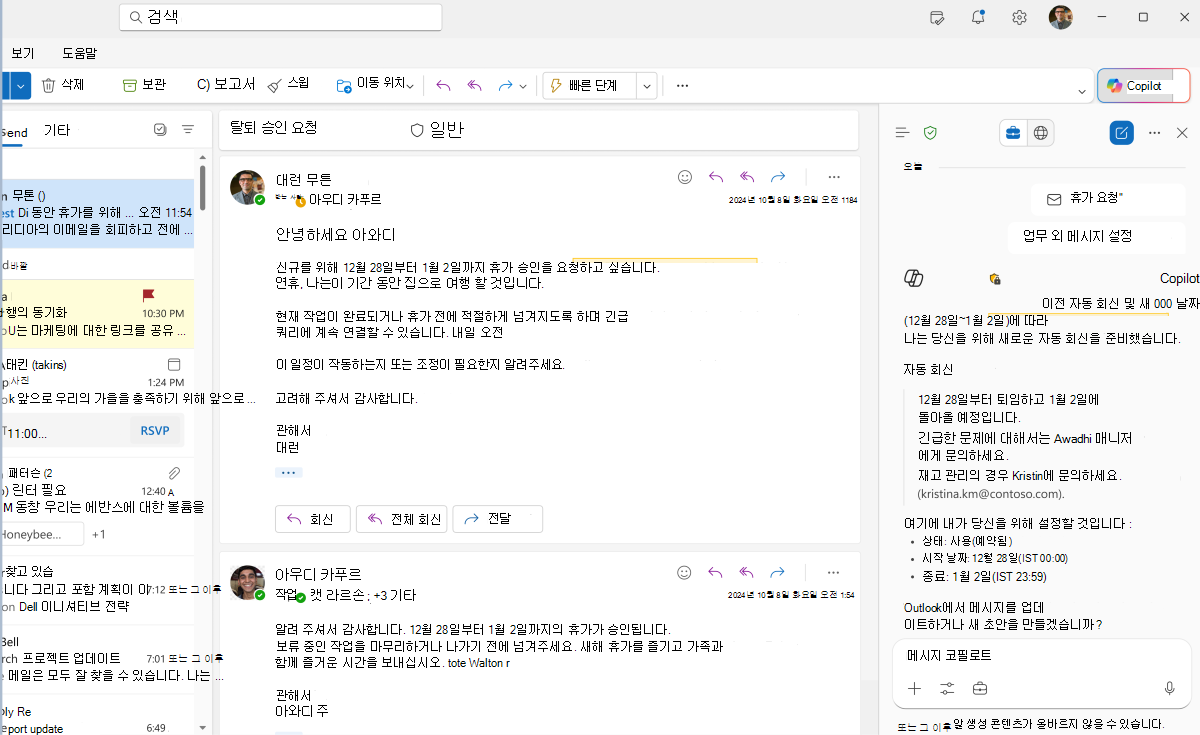Click the RSVP button in message list

(x=154, y=431)
